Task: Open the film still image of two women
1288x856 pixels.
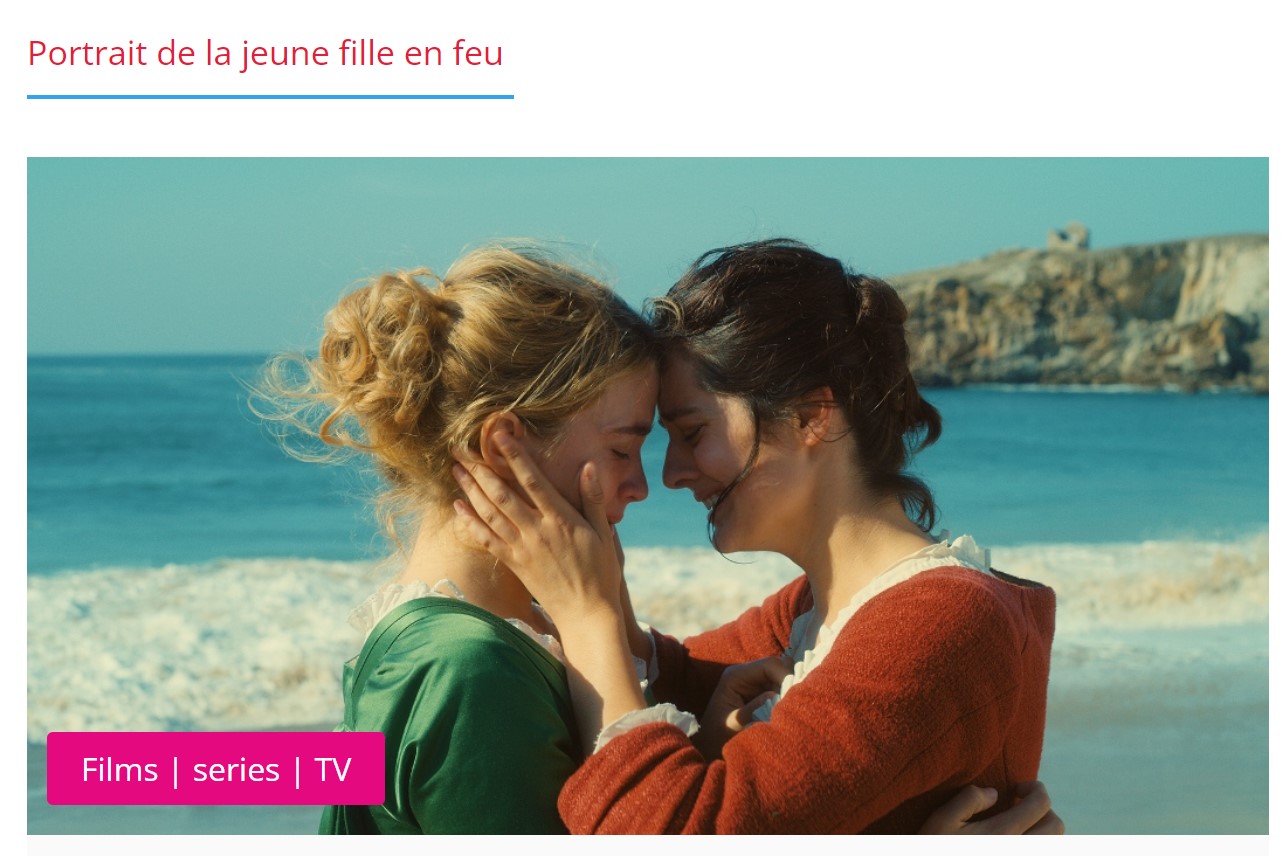Action: click(647, 495)
